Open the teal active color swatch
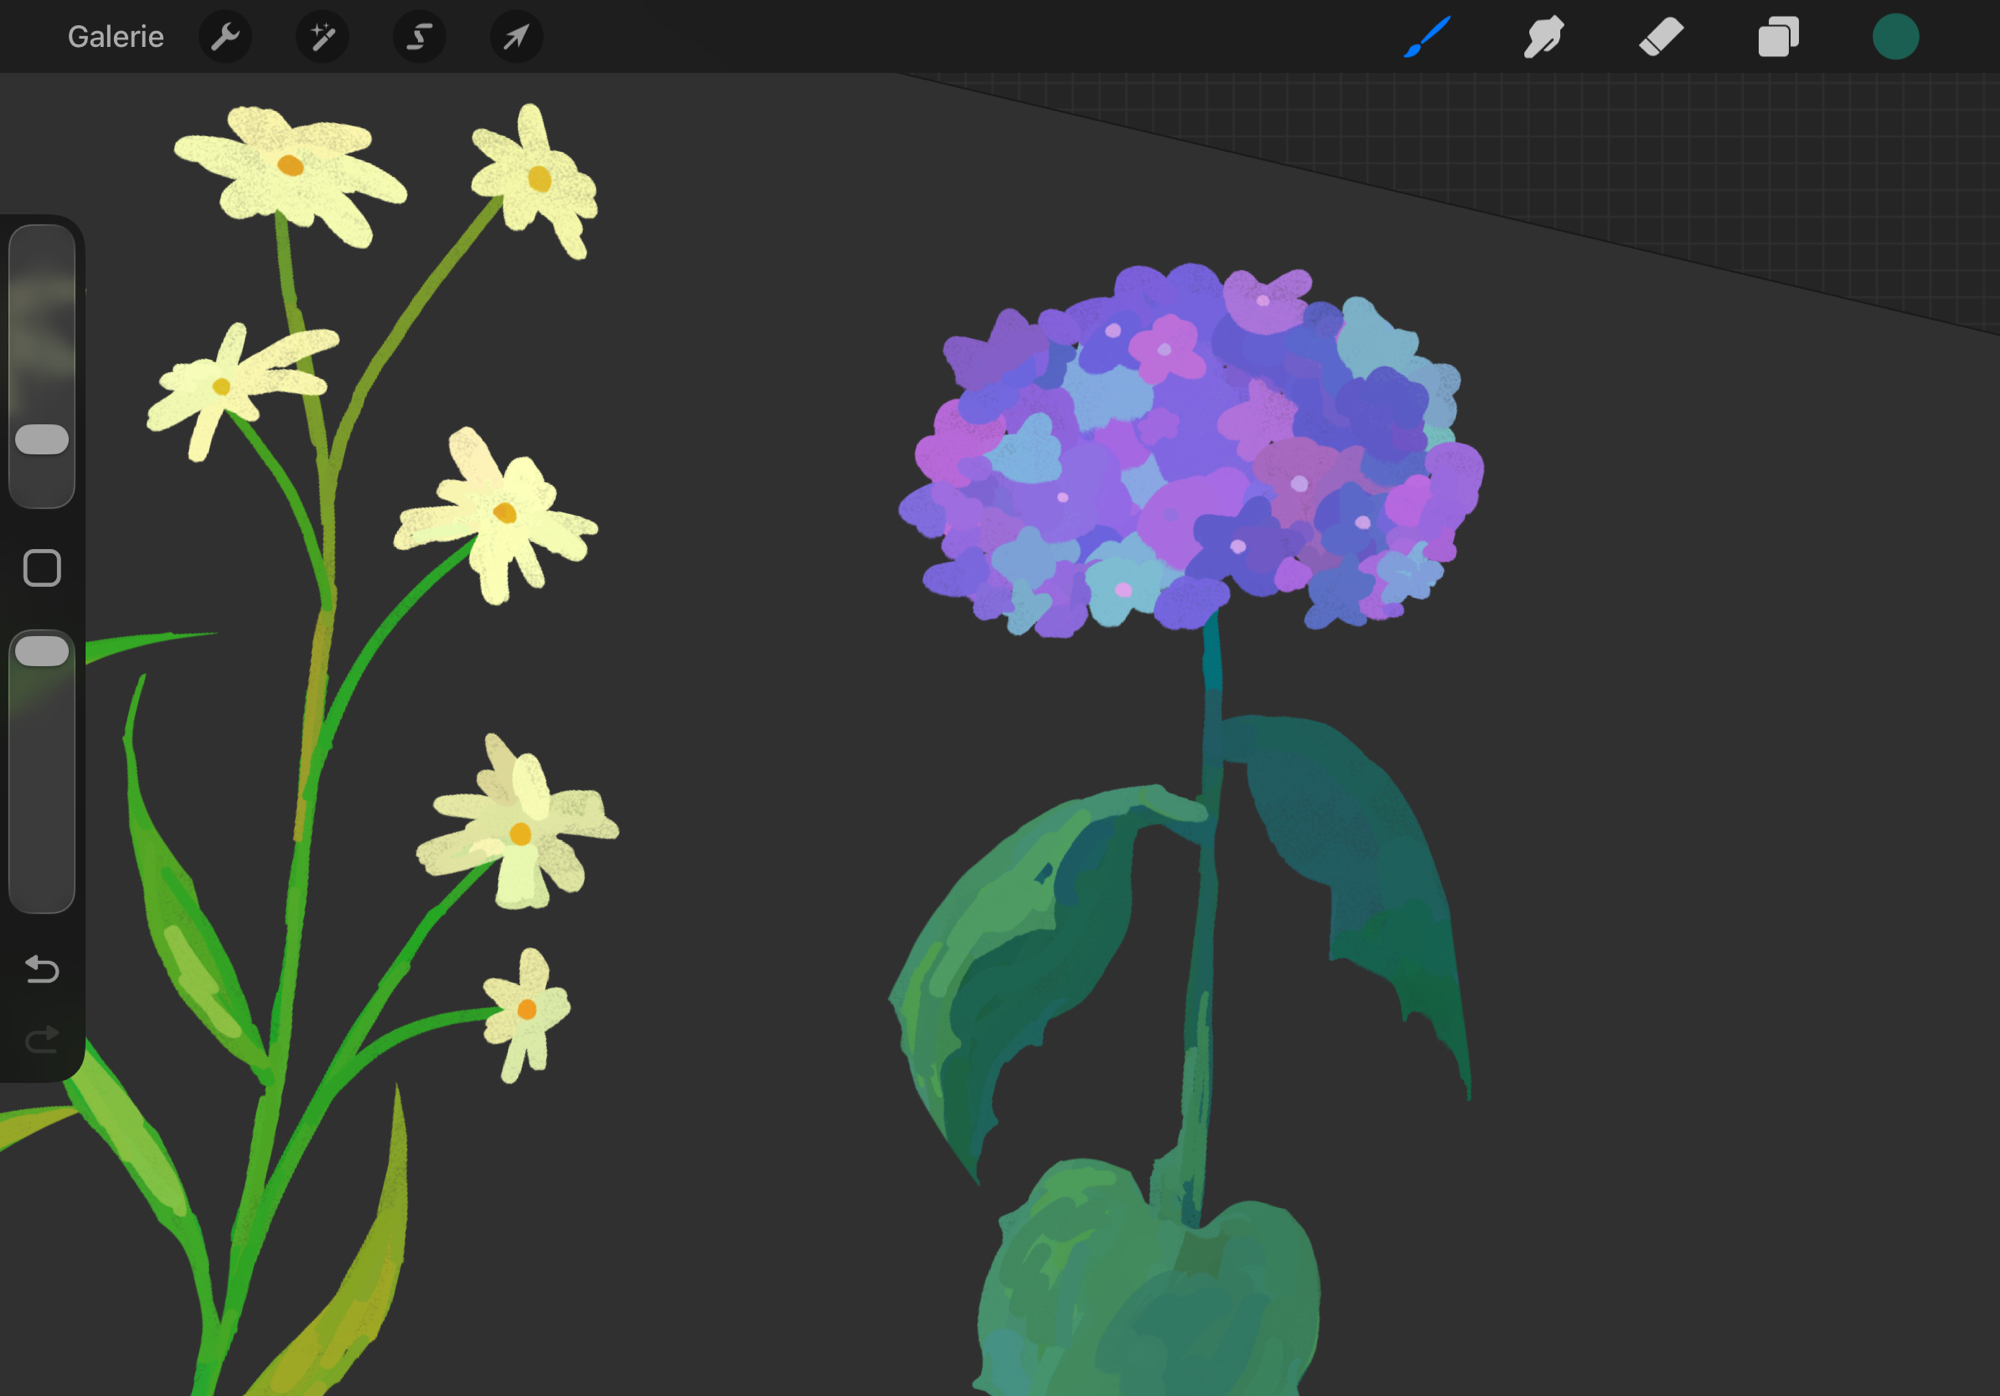This screenshot has width=2000, height=1396. coord(1895,37)
